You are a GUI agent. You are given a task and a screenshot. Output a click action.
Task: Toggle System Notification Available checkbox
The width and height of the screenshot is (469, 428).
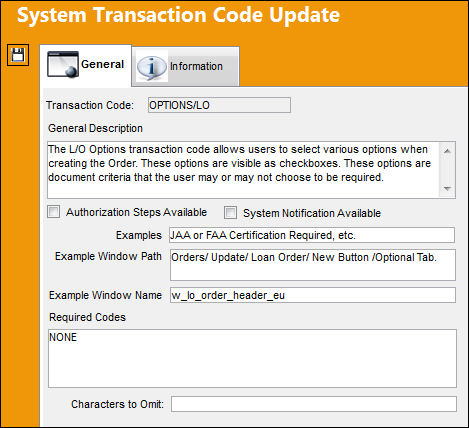tap(230, 213)
